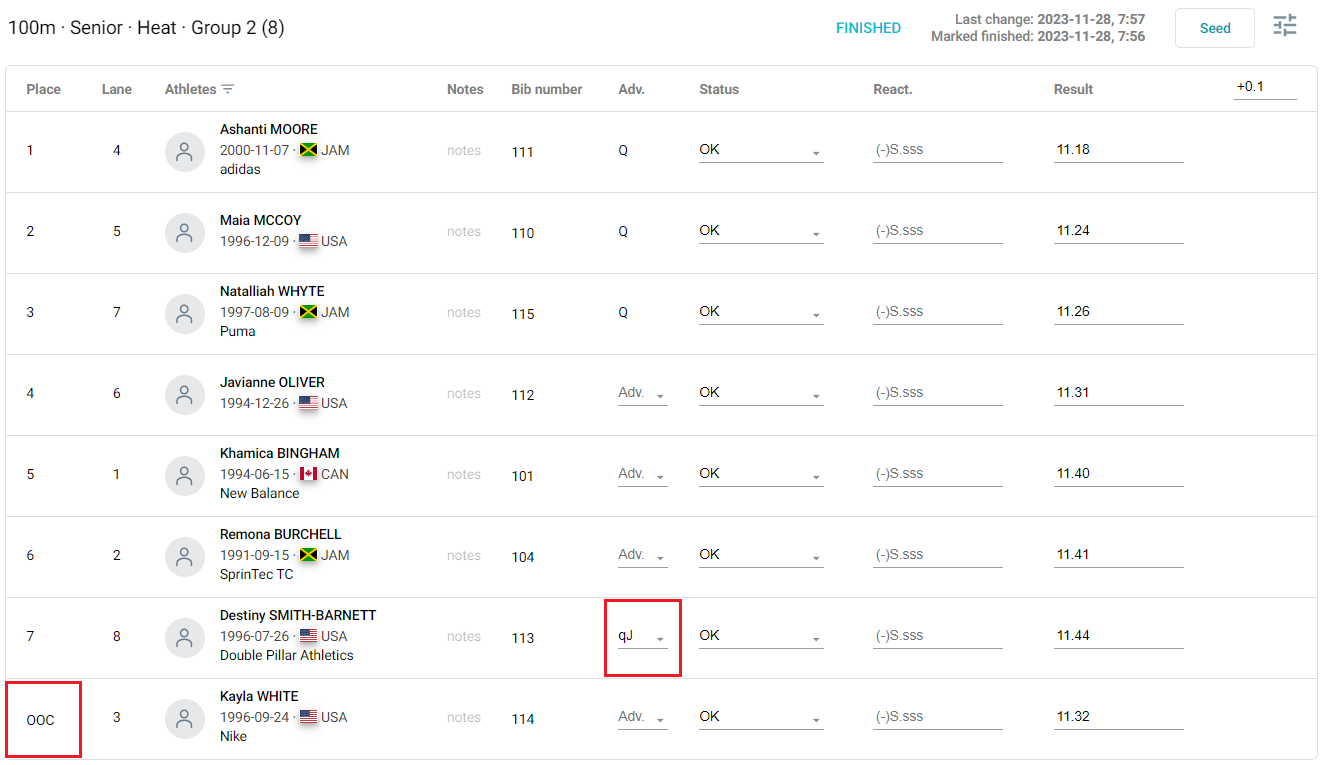Screen dimensions: 1324x765
Task: Change the qJ advancement for Destiny Smith-Barnett
Action: pos(640,635)
